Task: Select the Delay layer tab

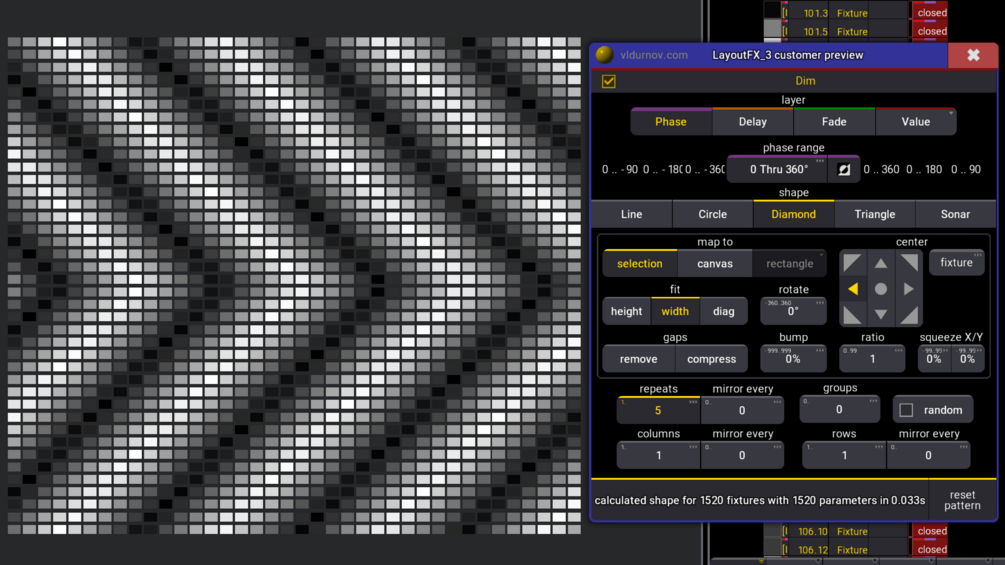Action: (x=752, y=122)
